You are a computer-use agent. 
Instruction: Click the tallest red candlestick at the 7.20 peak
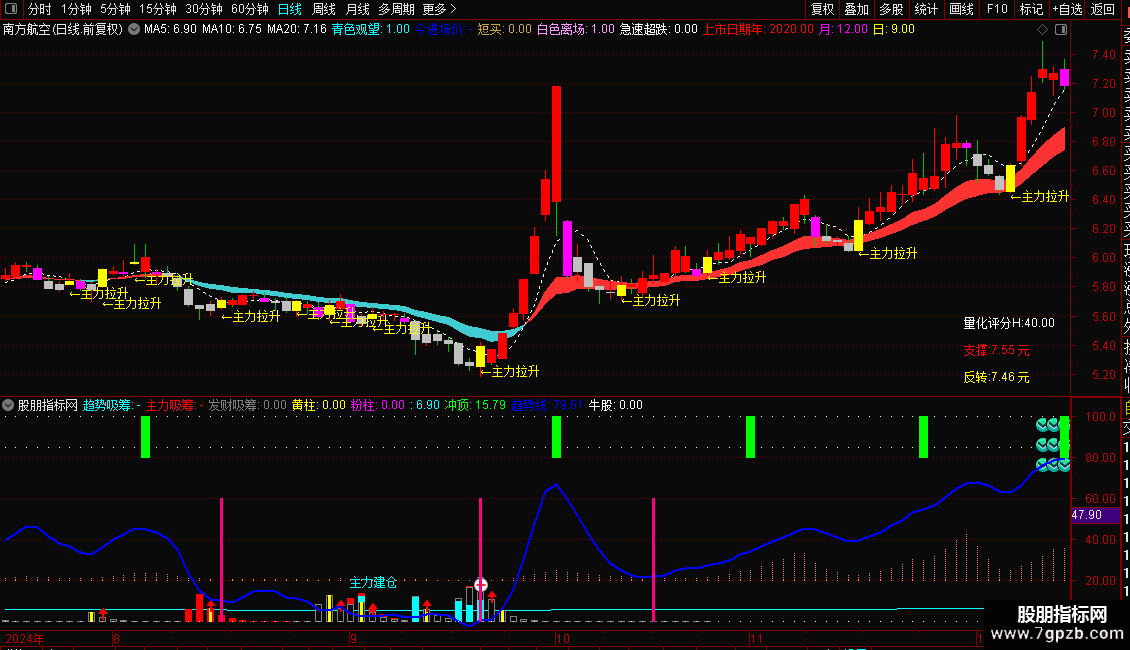(556, 143)
